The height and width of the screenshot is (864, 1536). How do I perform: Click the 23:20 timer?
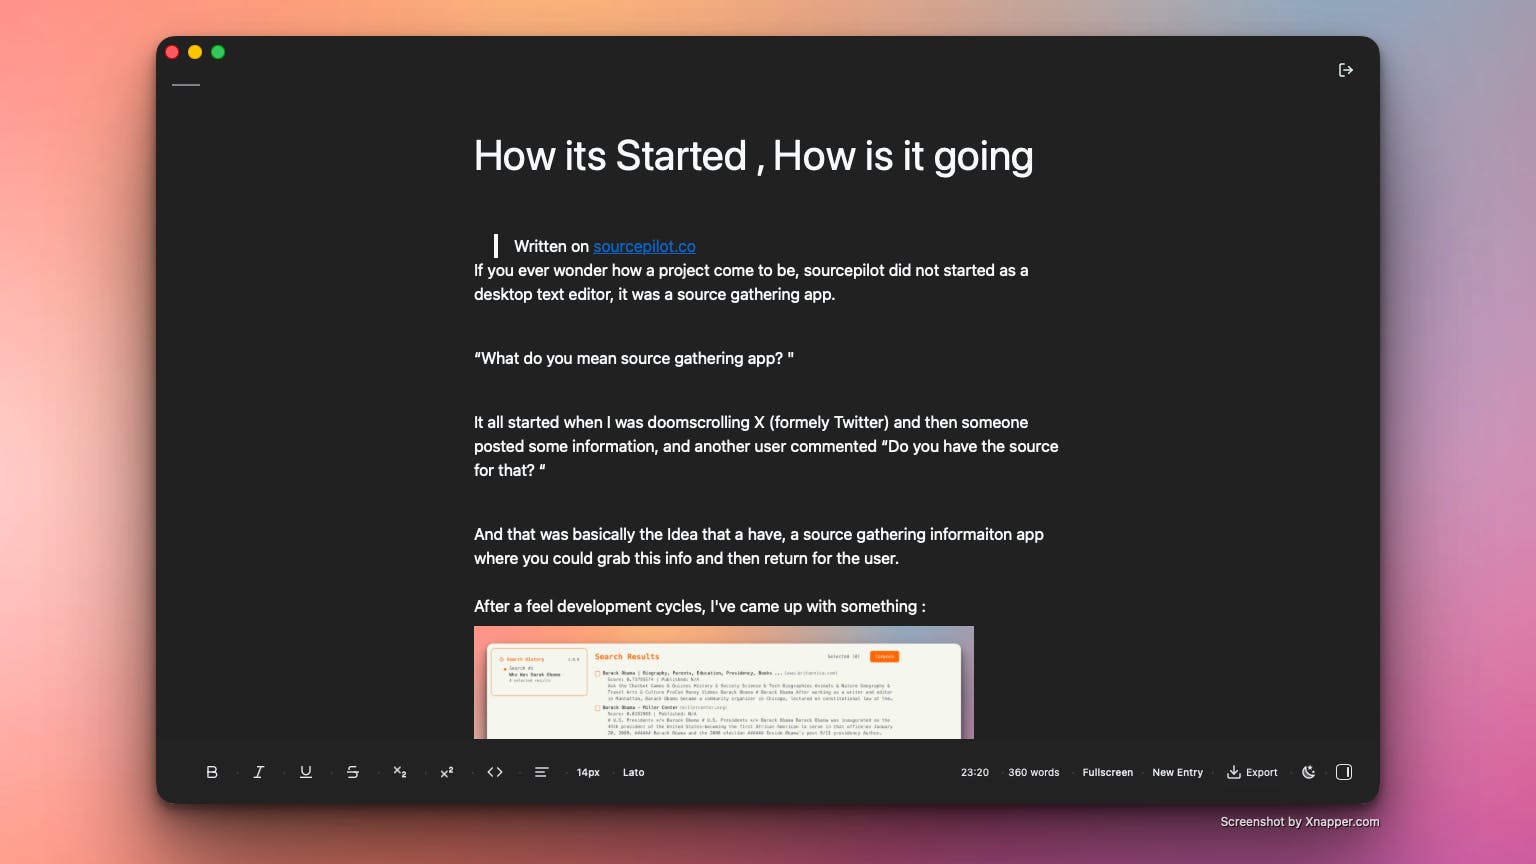pyautogui.click(x=975, y=772)
